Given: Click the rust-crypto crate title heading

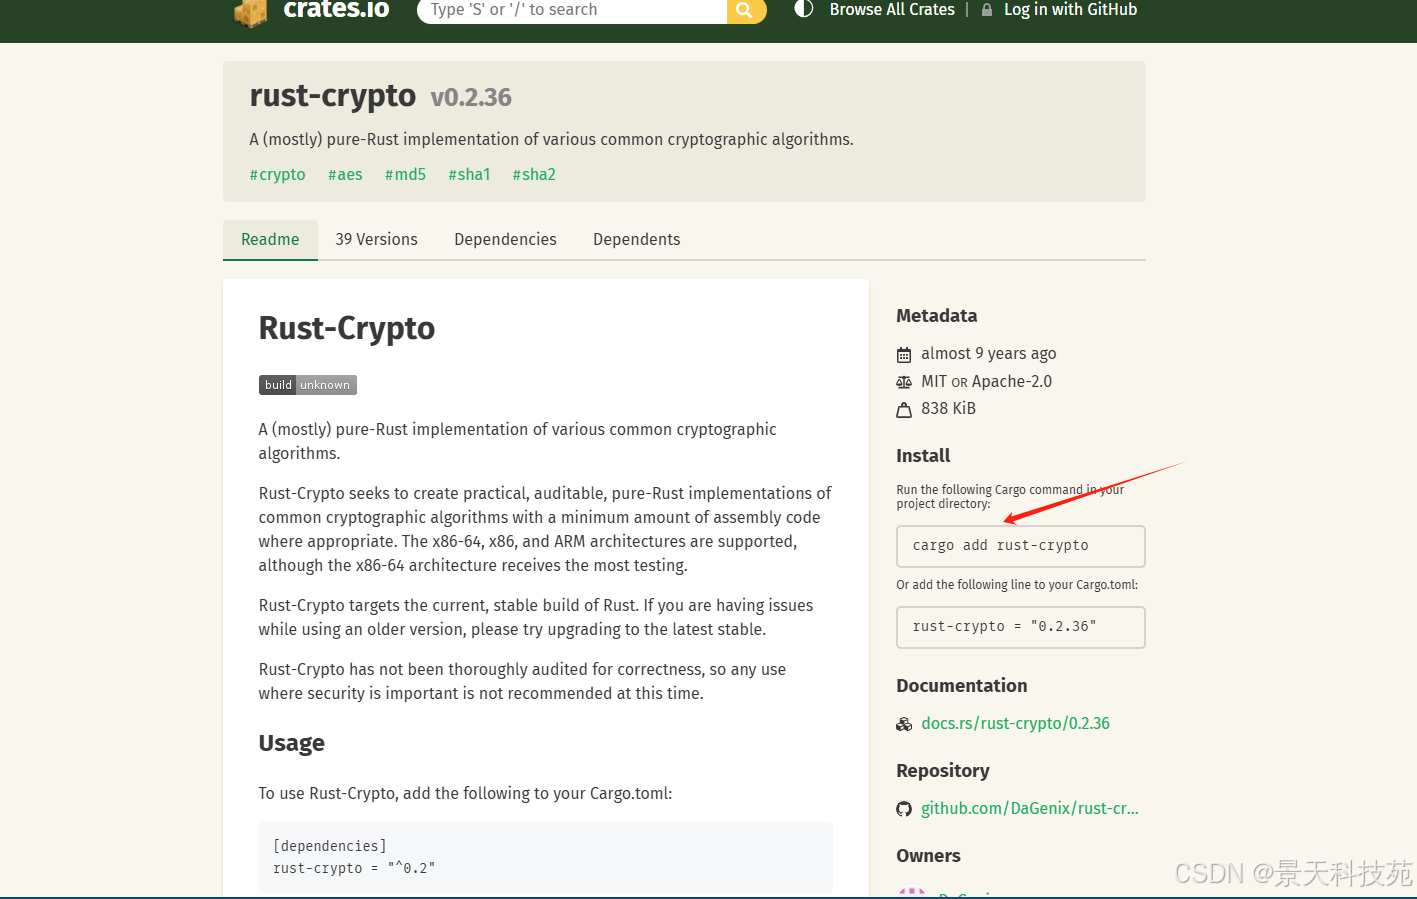Looking at the screenshot, I should (x=332, y=96).
